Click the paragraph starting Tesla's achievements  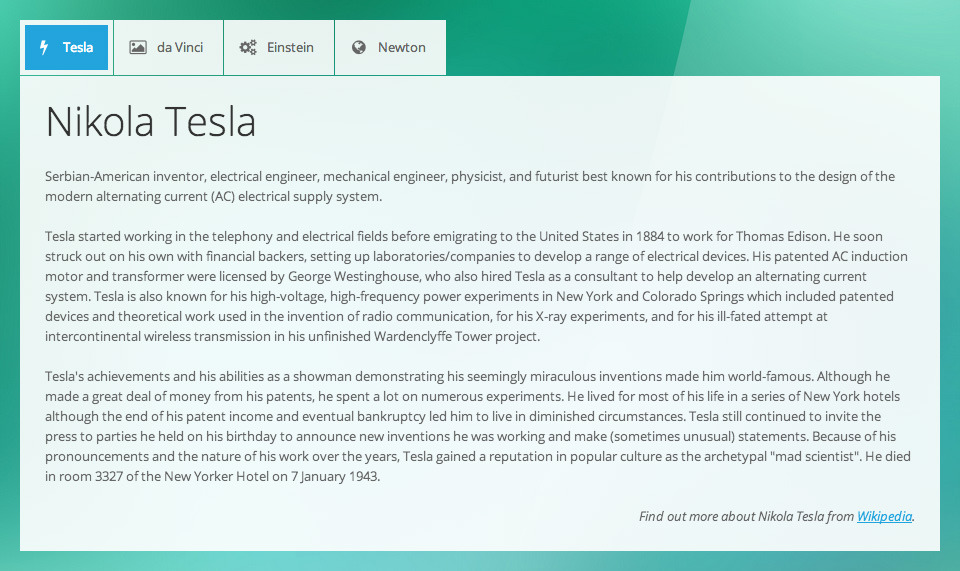pyautogui.click(x=478, y=426)
